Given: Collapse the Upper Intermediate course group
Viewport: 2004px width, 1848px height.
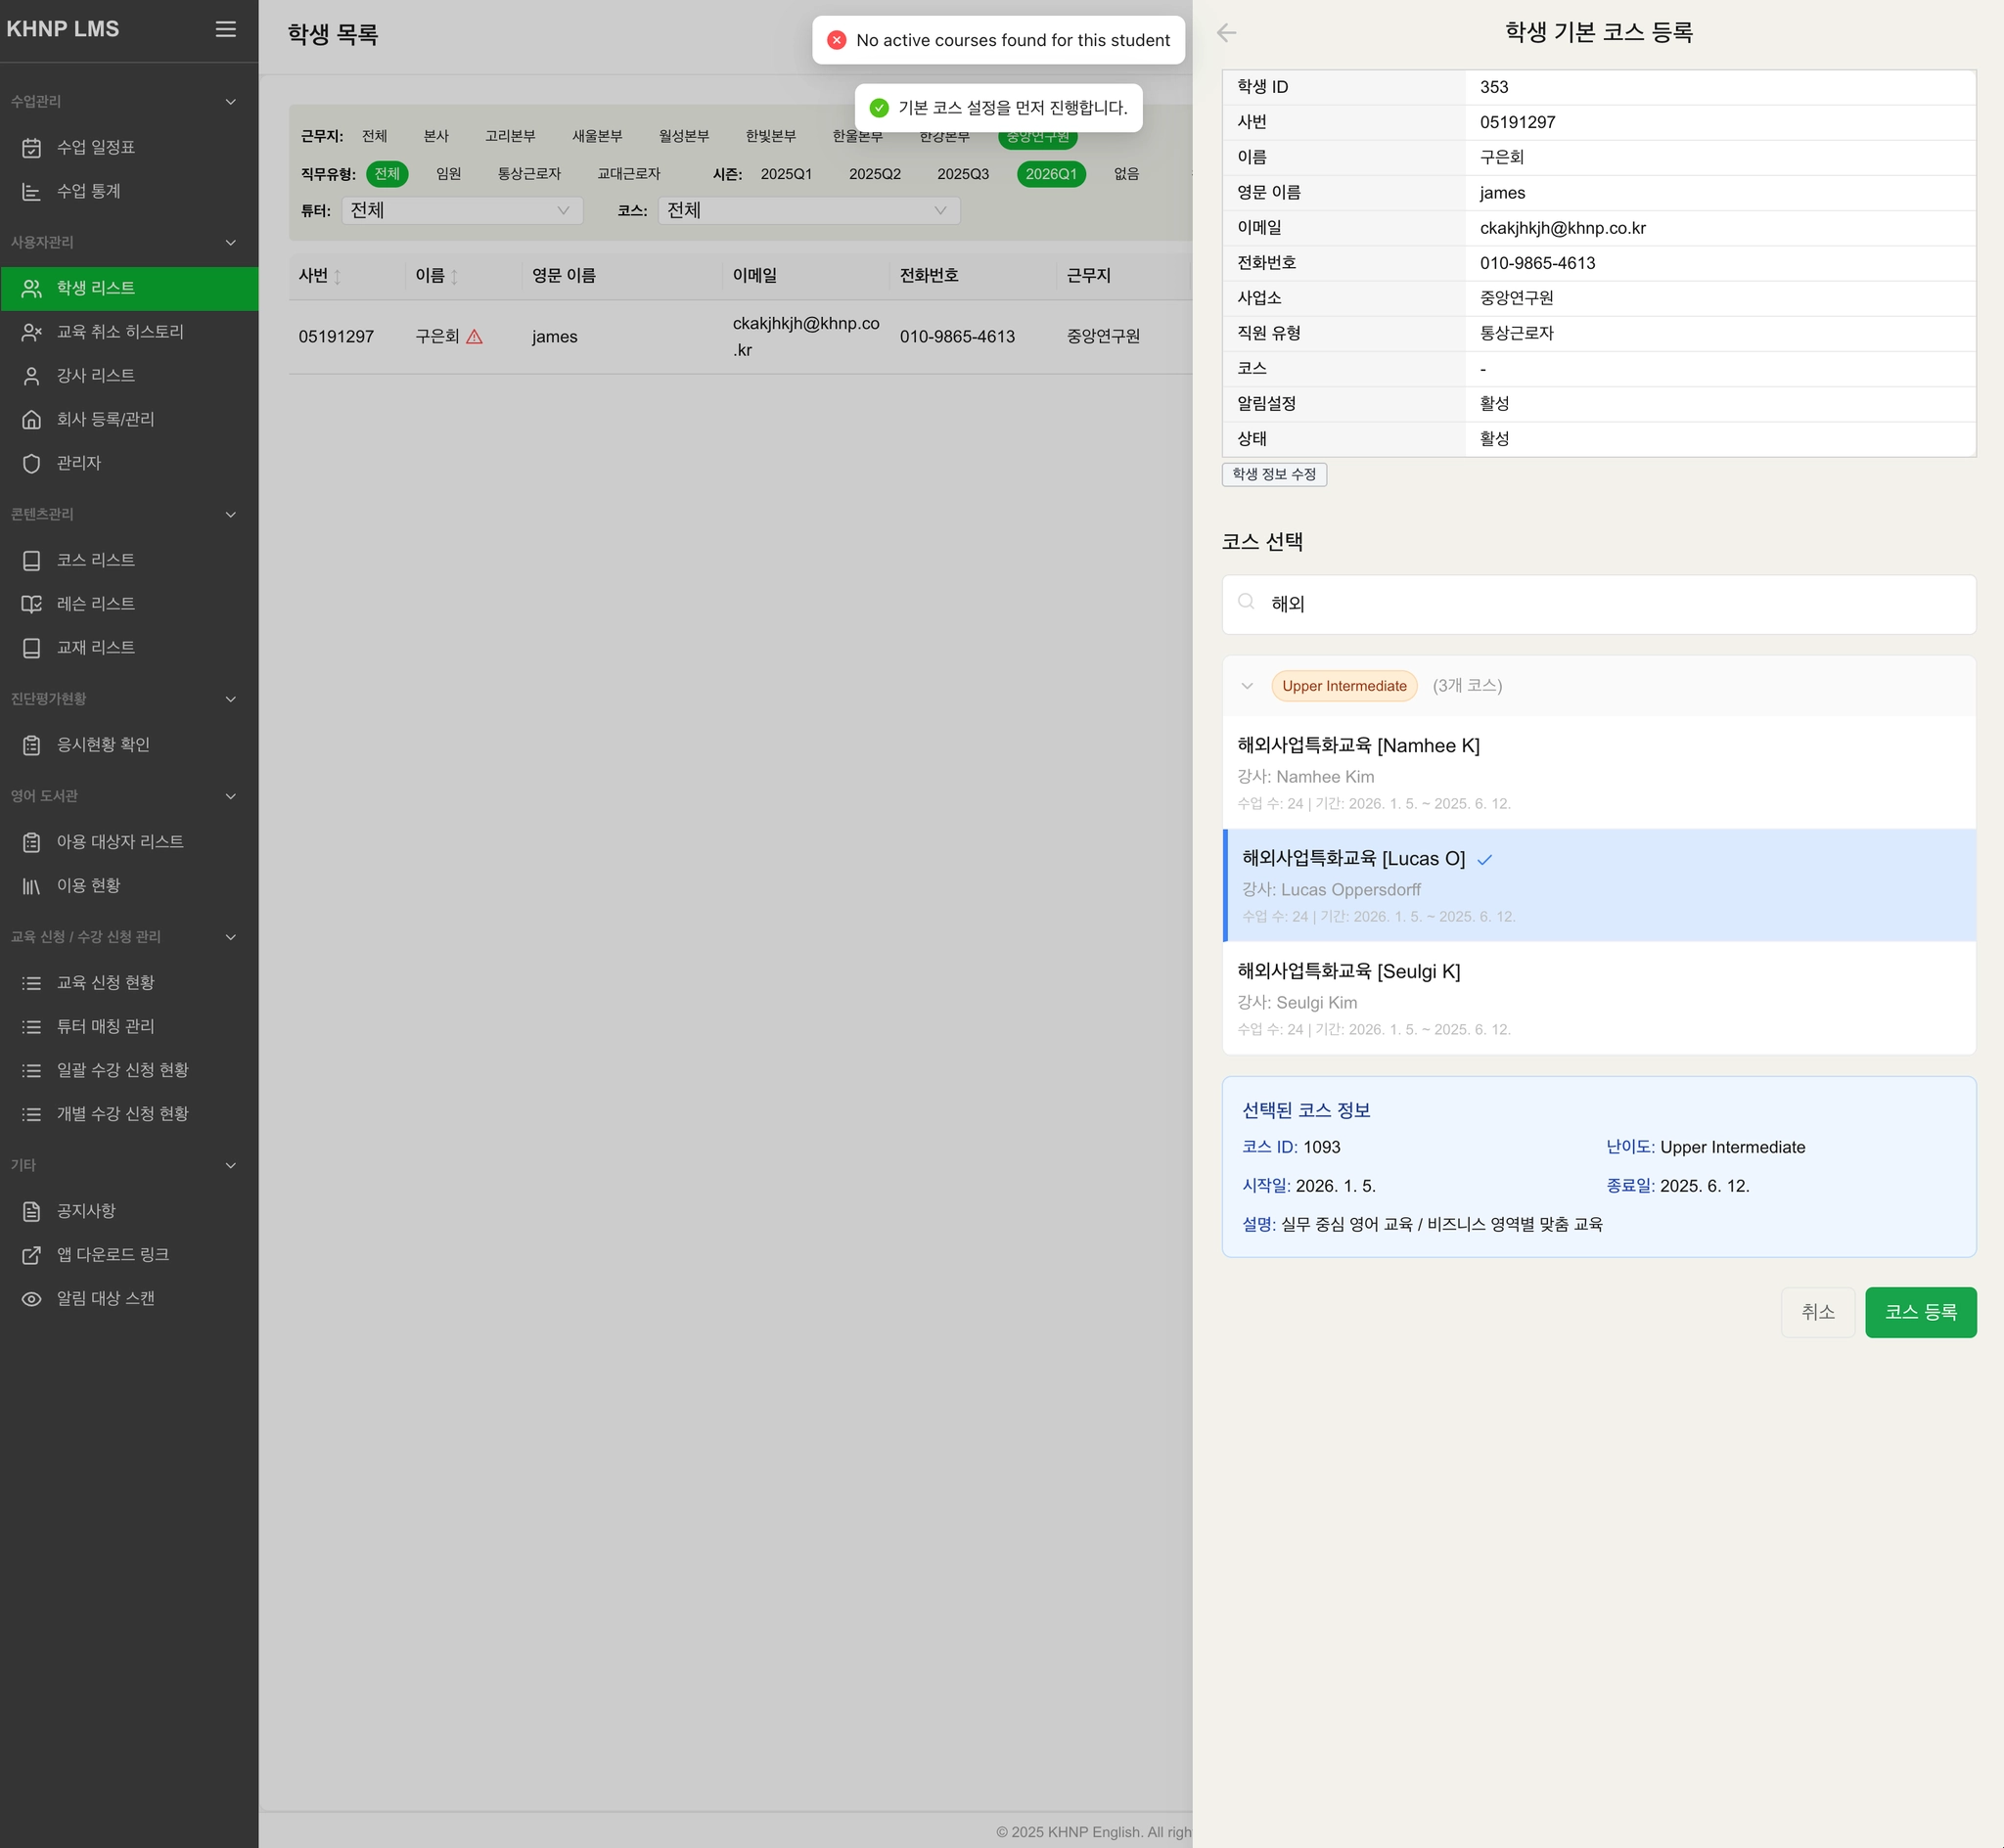Looking at the screenshot, I should (1246, 686).
